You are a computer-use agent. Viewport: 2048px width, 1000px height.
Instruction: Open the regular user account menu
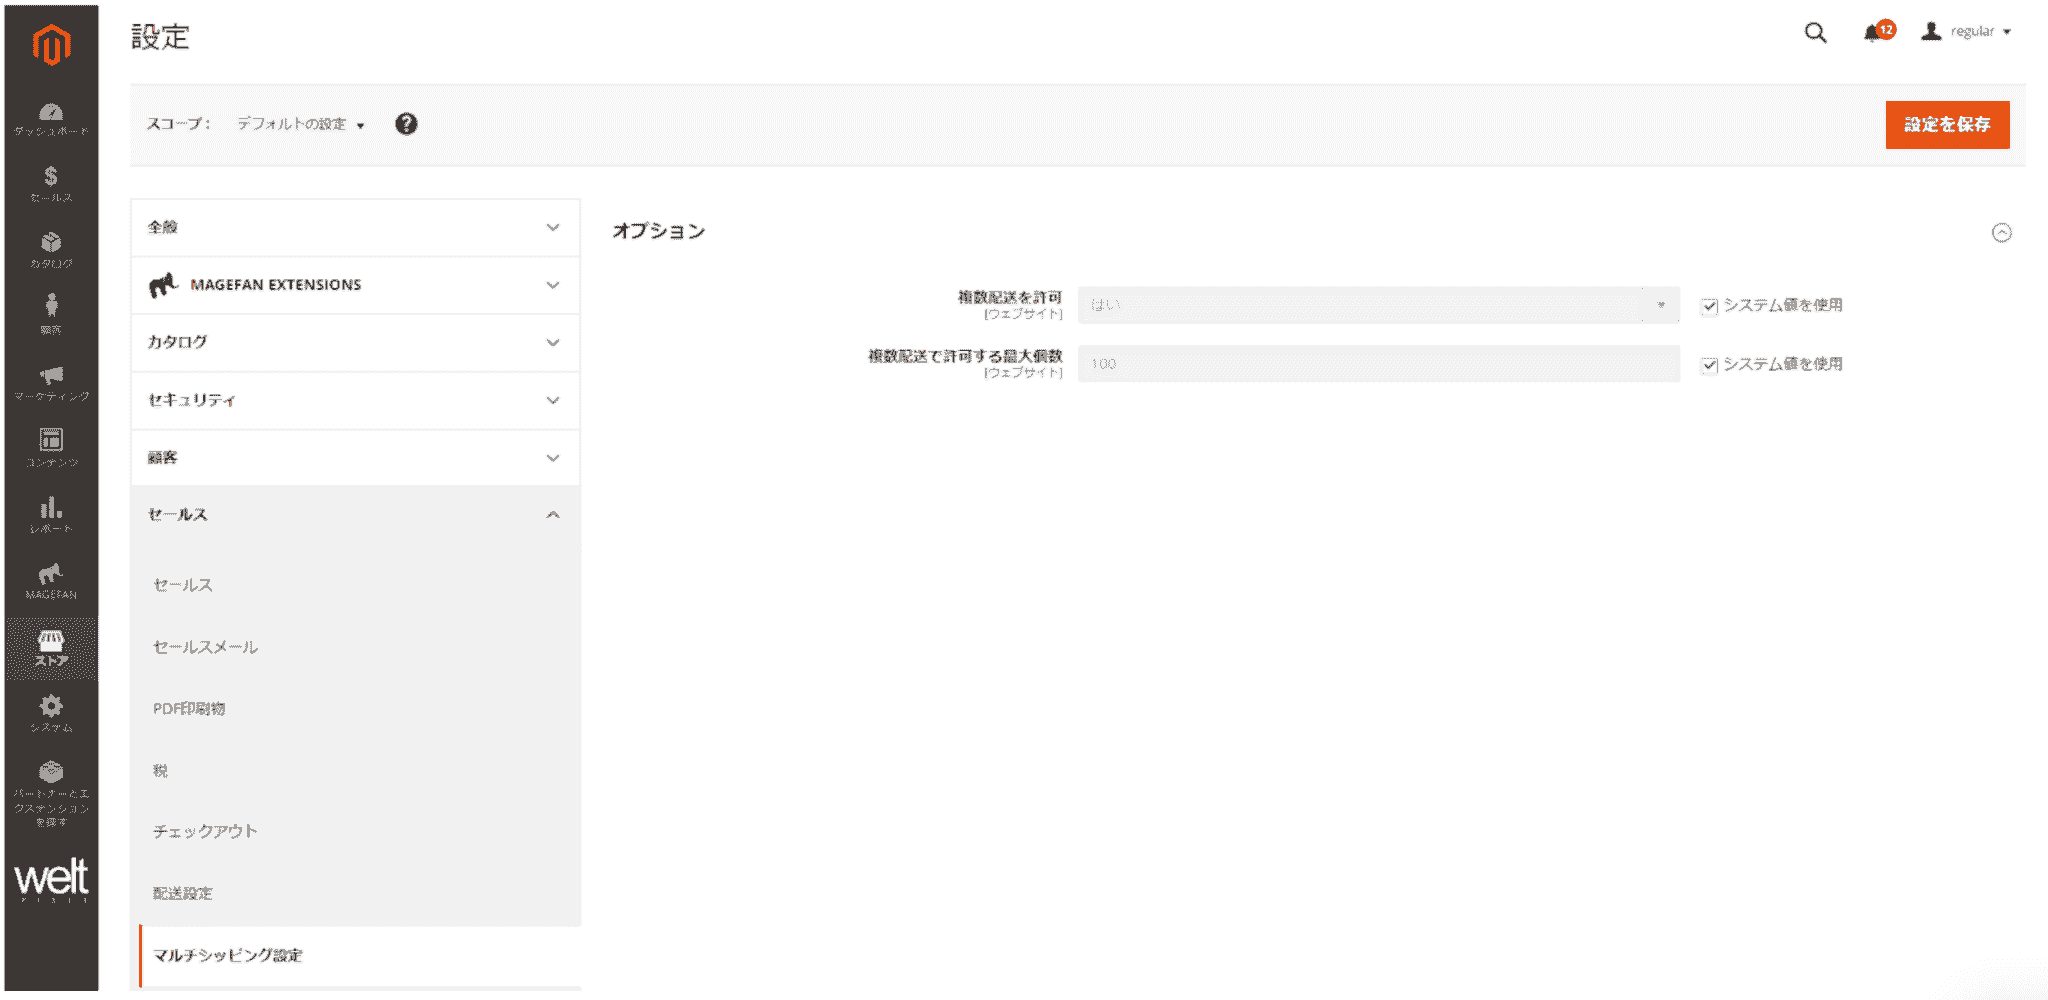point(1967,32)
